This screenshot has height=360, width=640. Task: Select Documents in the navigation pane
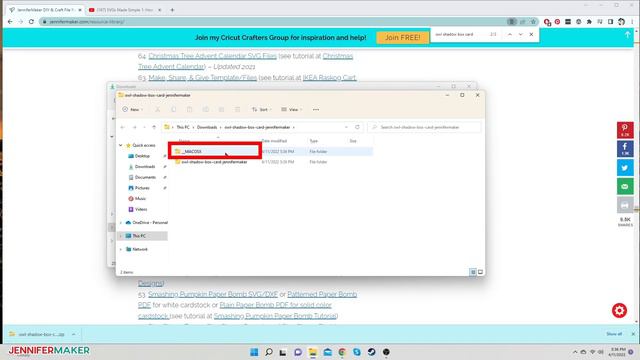[x=145, y=177]
